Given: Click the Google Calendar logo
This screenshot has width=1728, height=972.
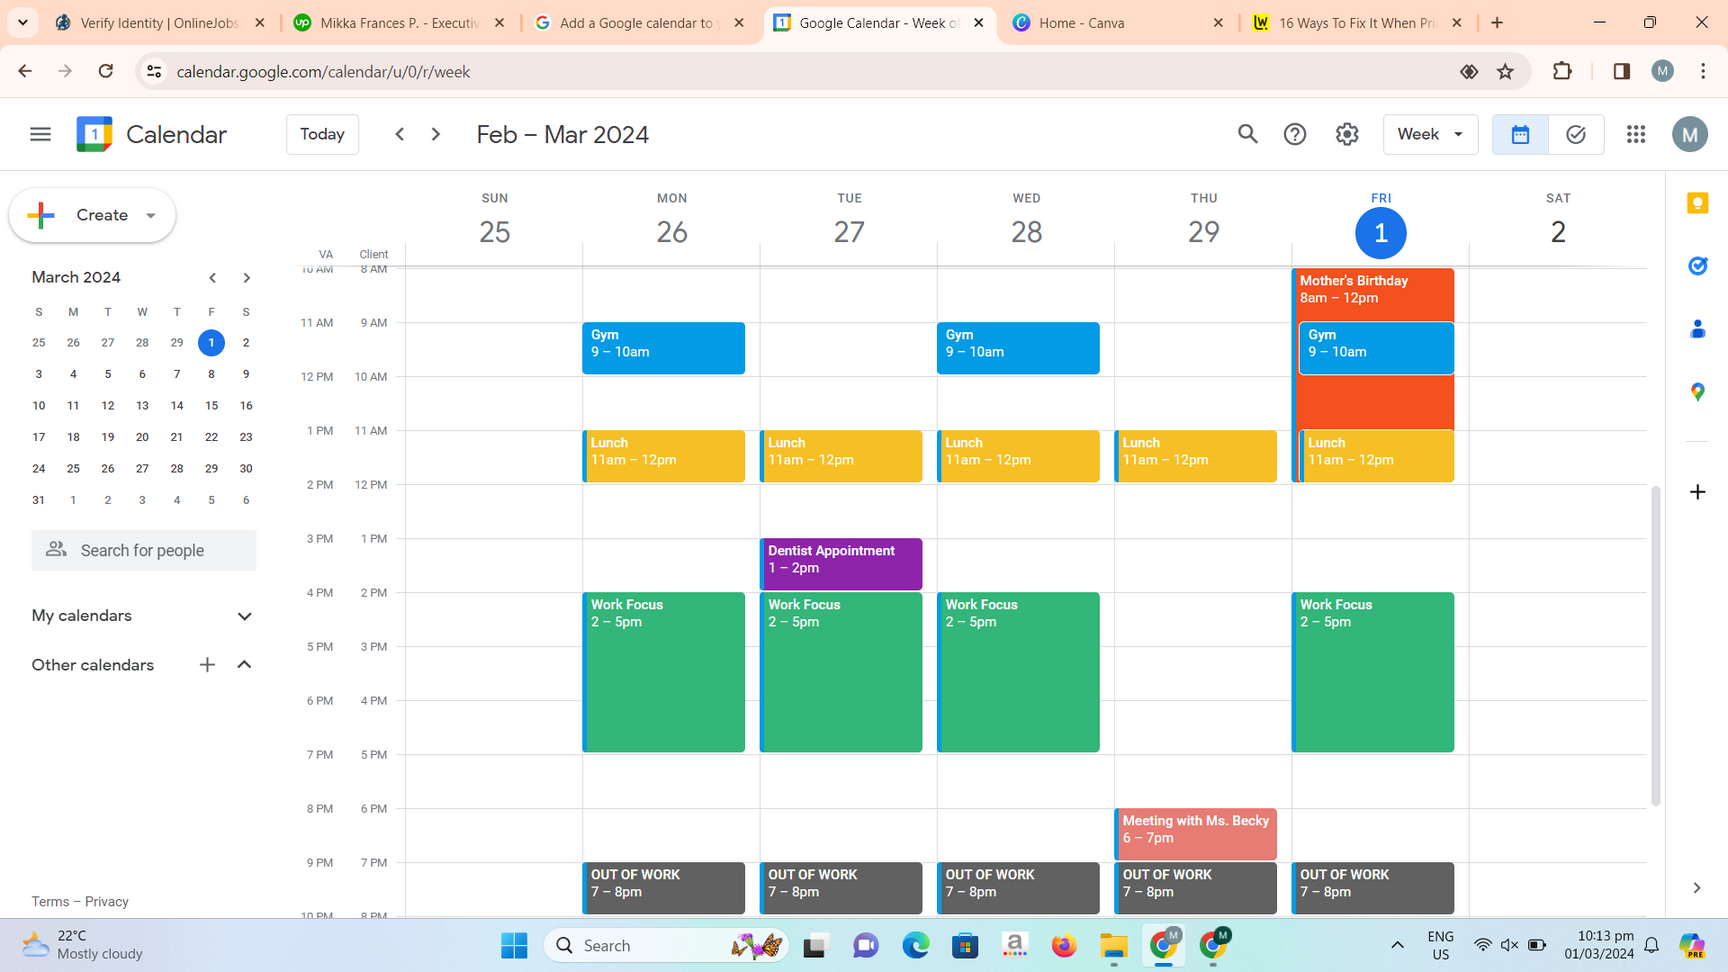Looking at the screenshot, I should 94,134.
